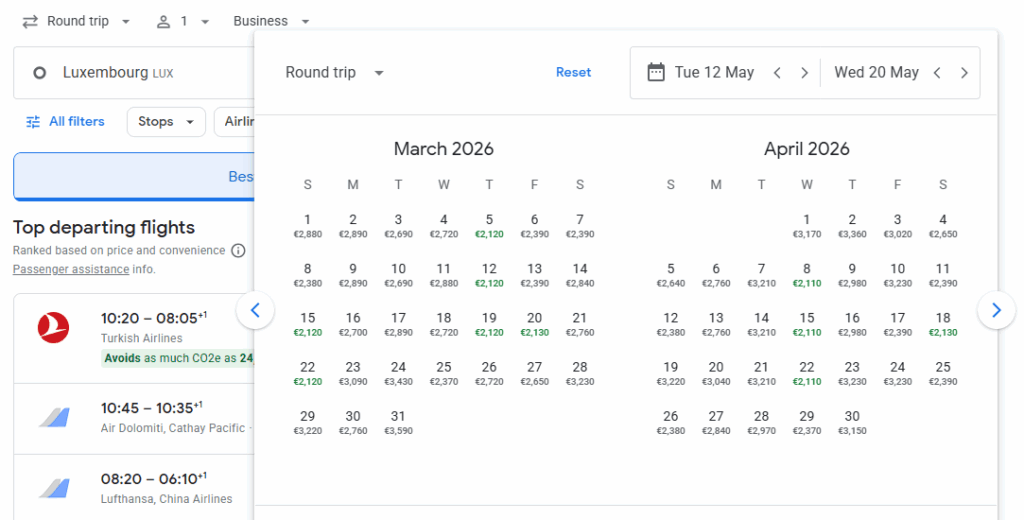Click the calendar icon beside Tue 12 May
This screenshot has width=1024, height=520.
pos(656,72)
